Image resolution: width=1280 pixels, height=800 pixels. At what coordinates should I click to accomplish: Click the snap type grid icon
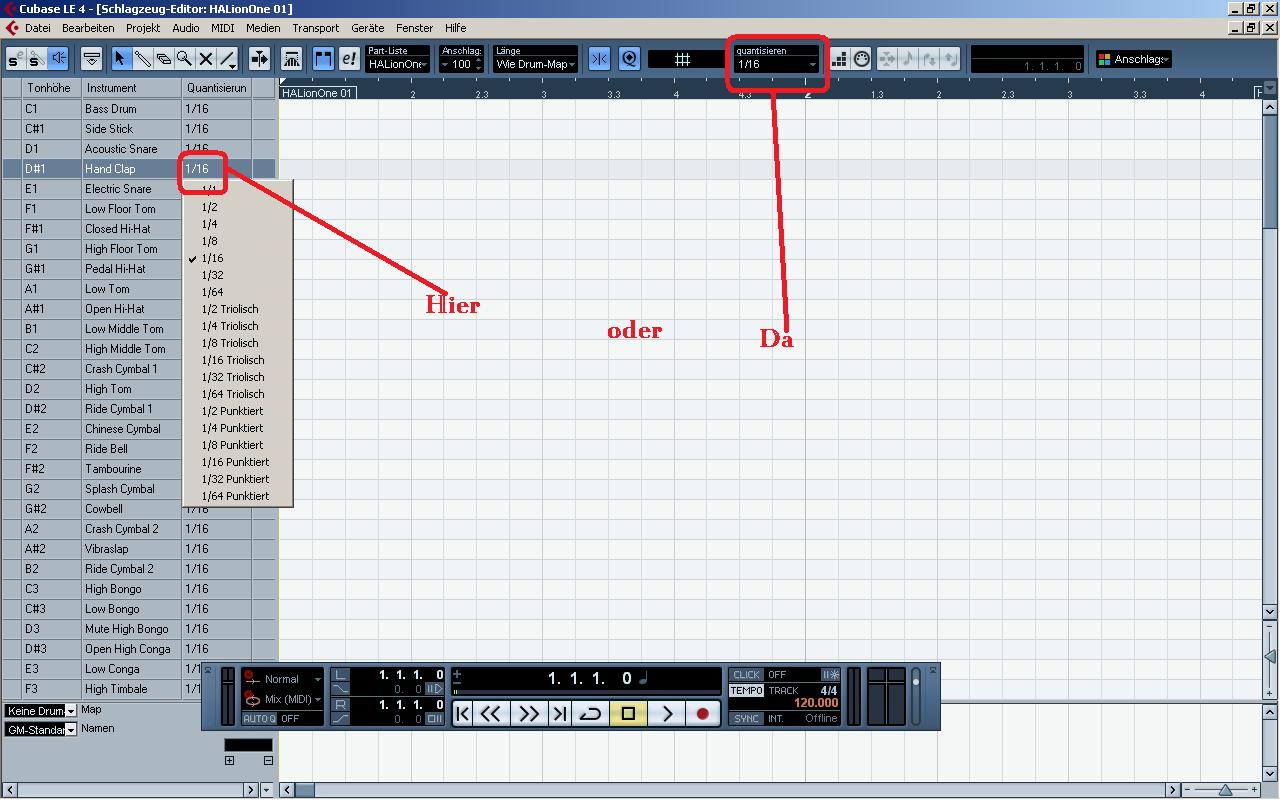[x=683, y=59]
